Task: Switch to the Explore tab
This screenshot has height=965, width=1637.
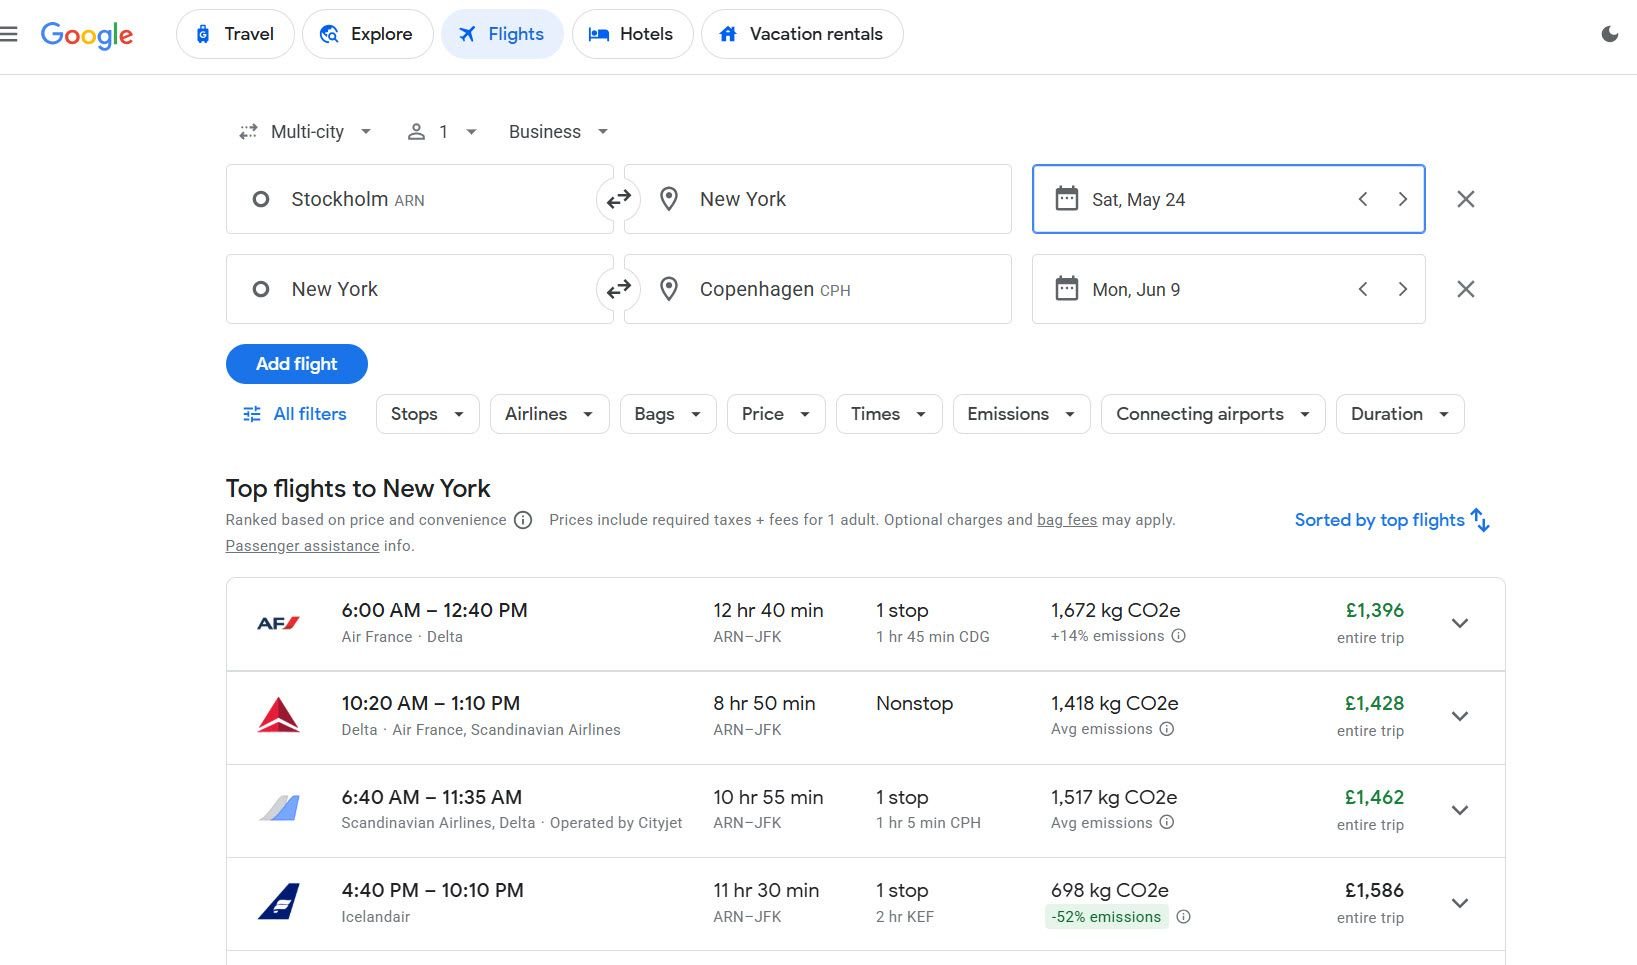Action: [367, 34]
